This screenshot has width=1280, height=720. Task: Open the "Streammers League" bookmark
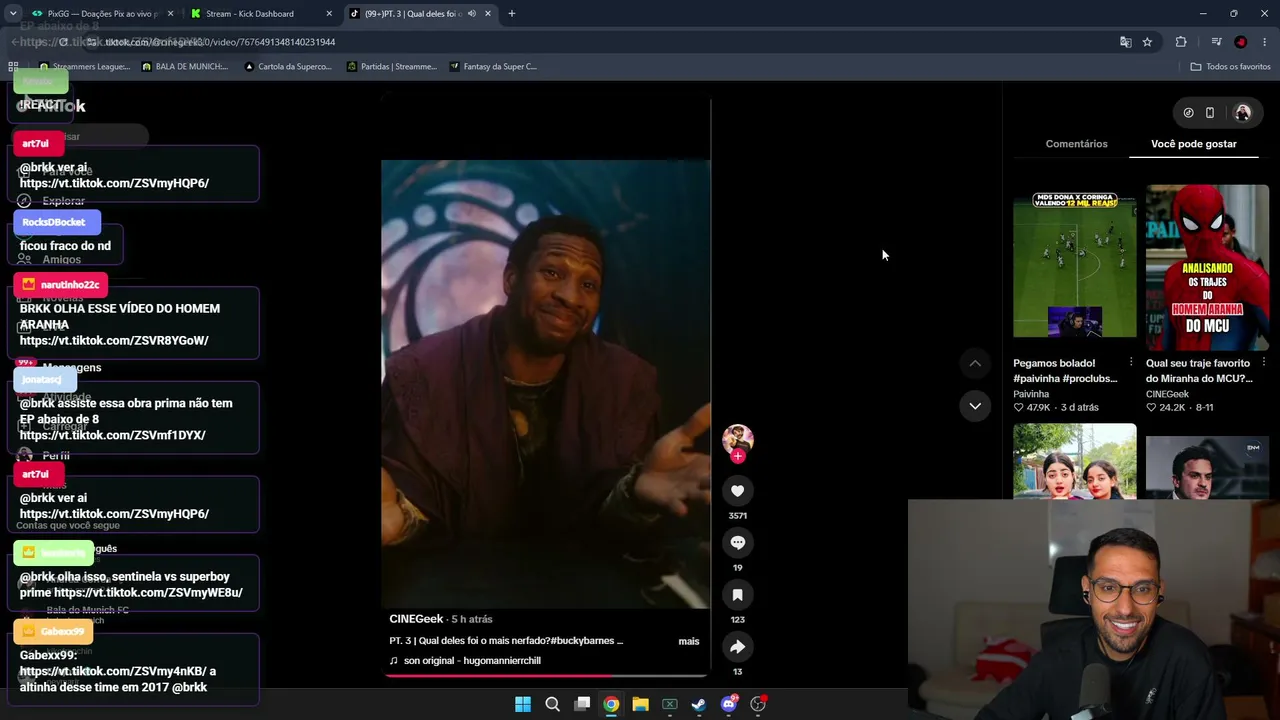[84, 67]
